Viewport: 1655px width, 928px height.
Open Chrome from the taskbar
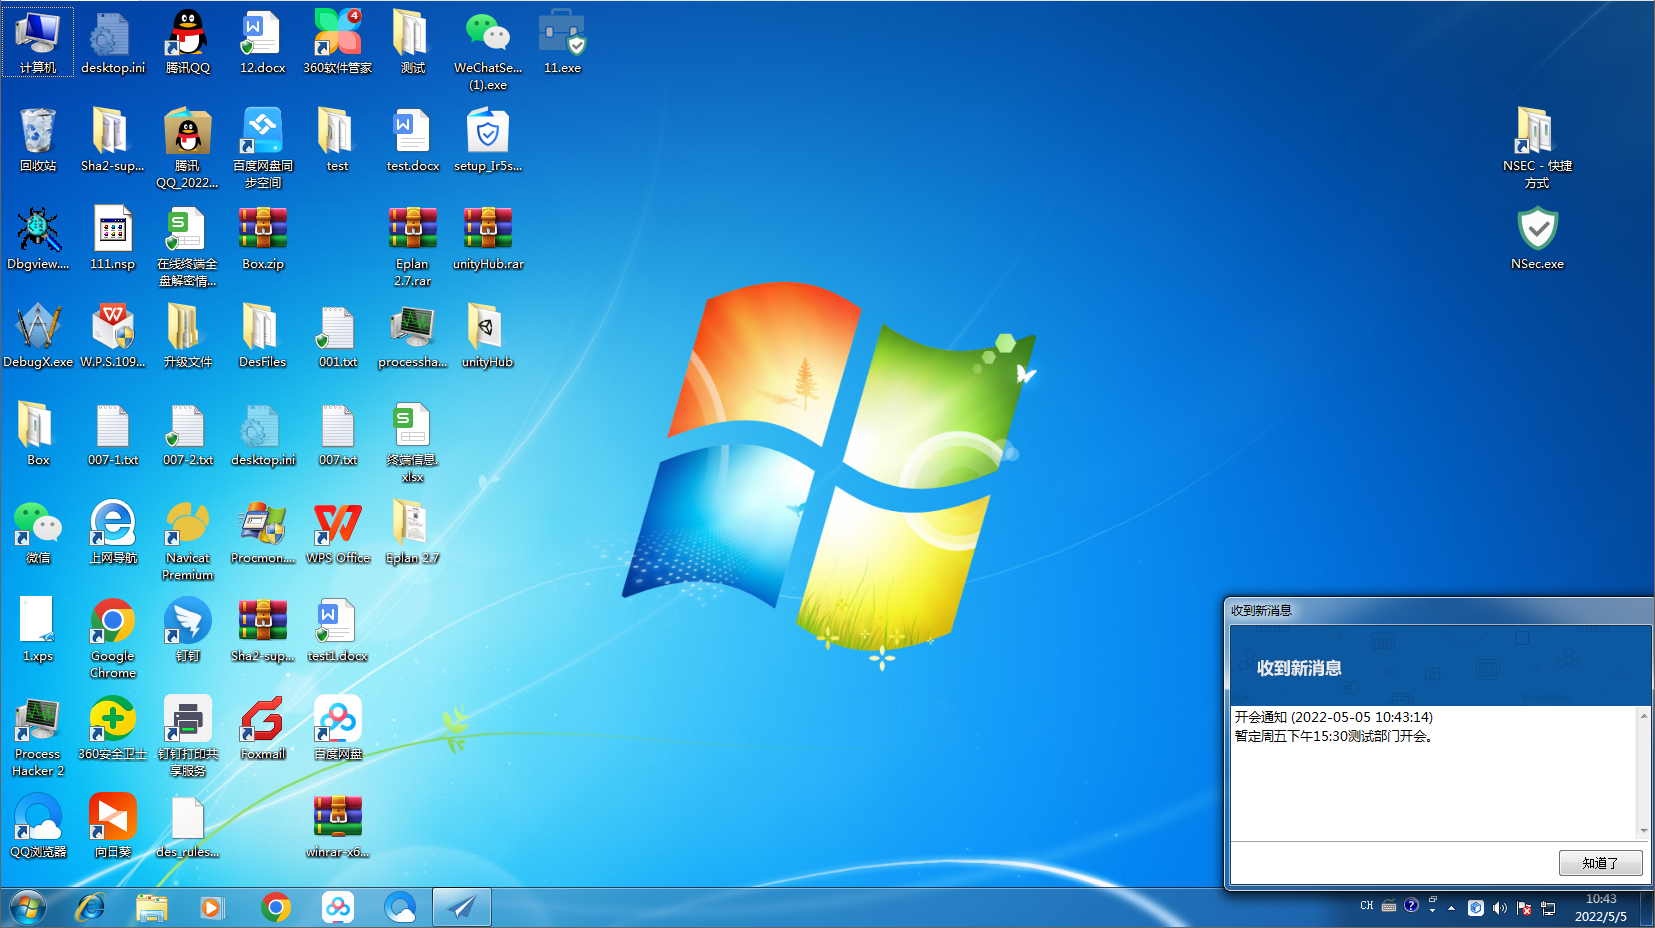(276, 908)
